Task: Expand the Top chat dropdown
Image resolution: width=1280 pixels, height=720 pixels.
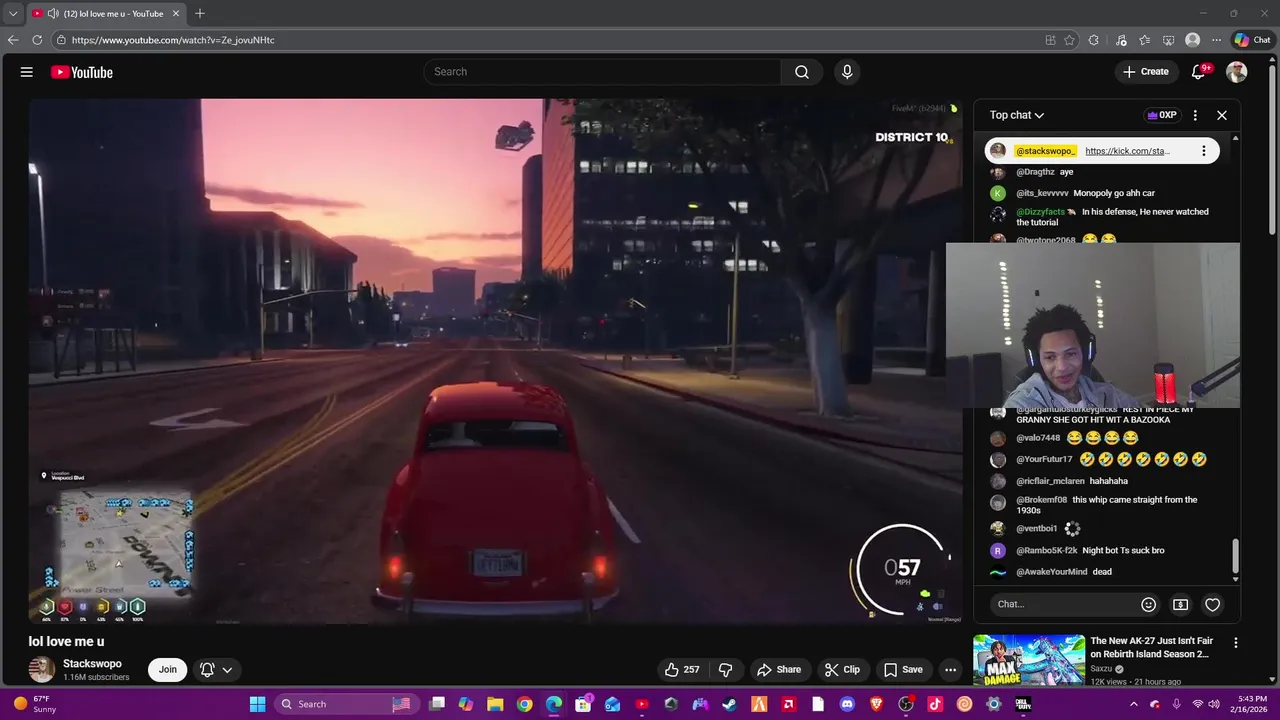Action: (1017, 115)
